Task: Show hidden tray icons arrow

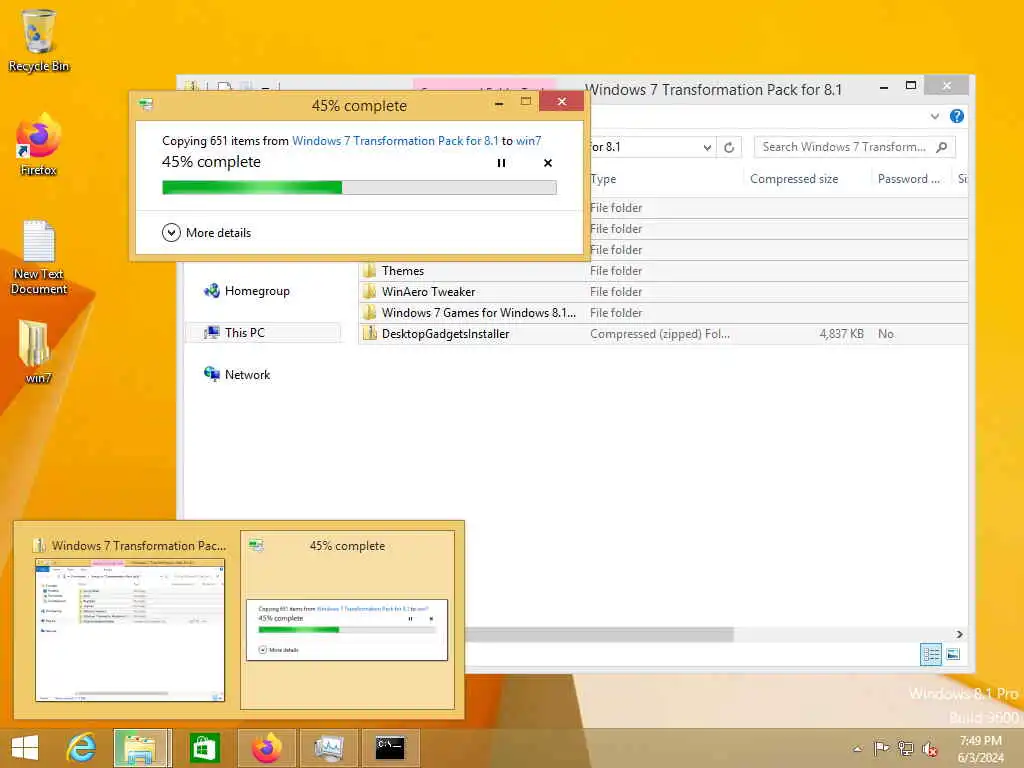Action: 857,749
